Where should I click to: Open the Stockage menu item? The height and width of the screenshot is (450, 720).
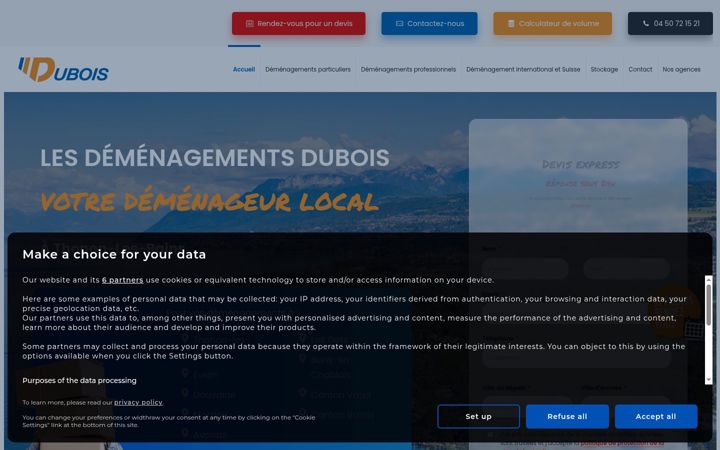604,69
